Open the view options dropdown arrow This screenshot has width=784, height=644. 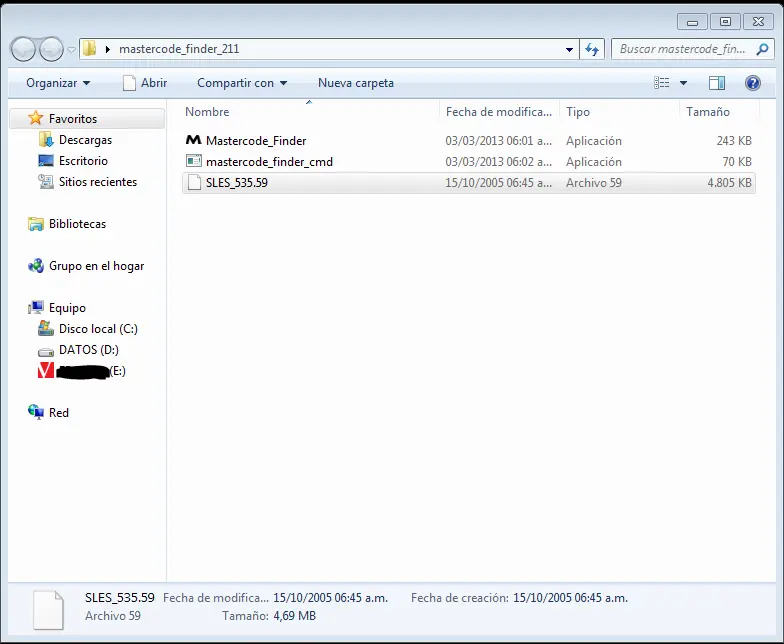pos(683,83)
